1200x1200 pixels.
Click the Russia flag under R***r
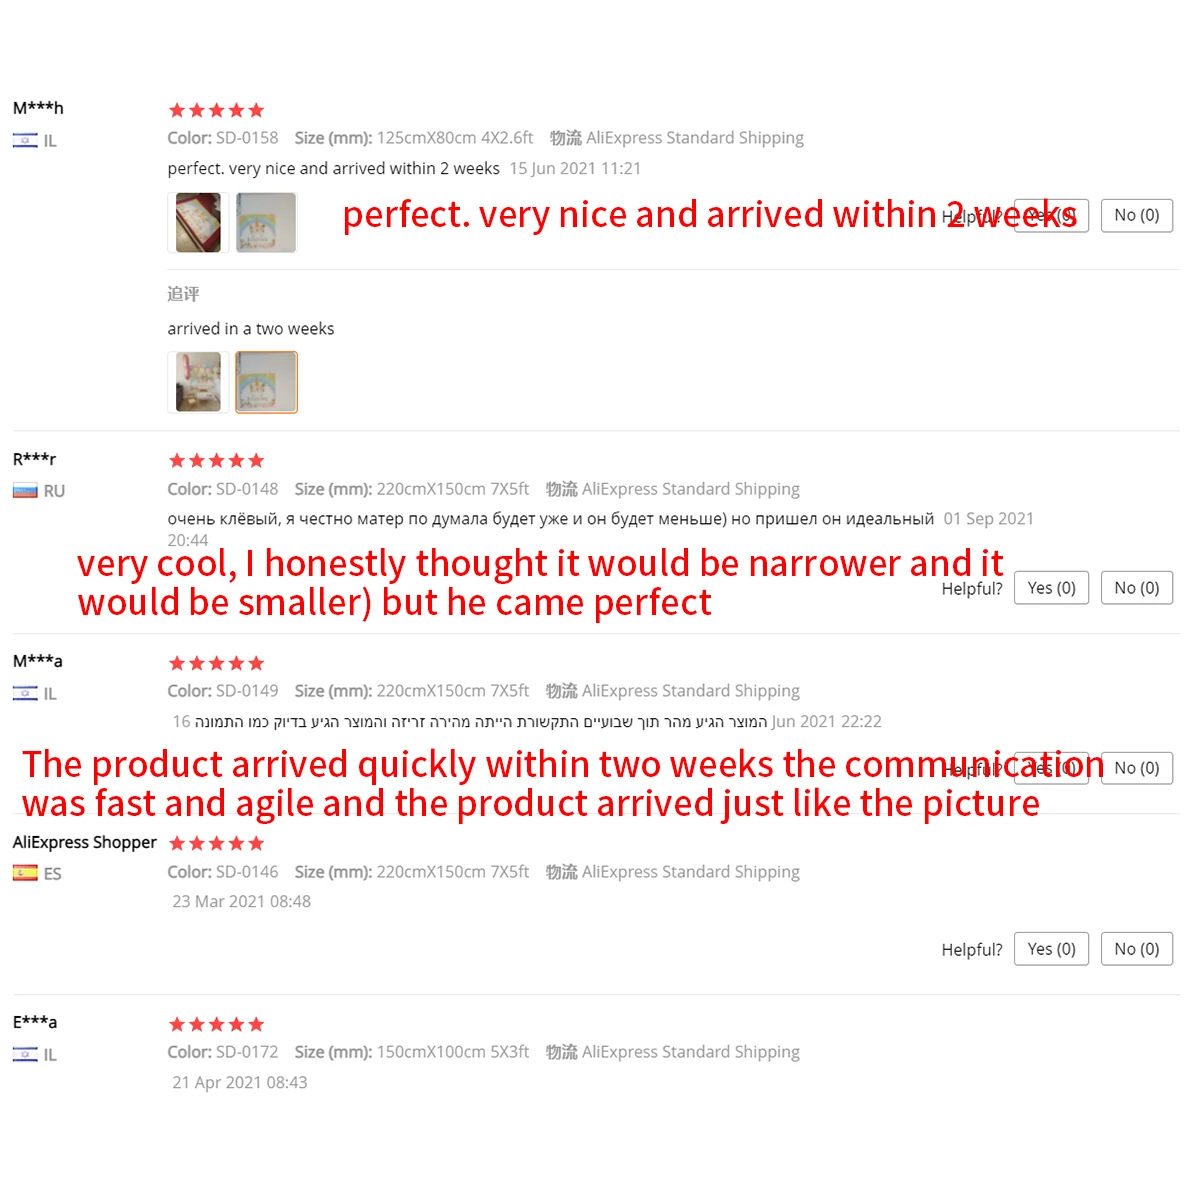[25, 491]
